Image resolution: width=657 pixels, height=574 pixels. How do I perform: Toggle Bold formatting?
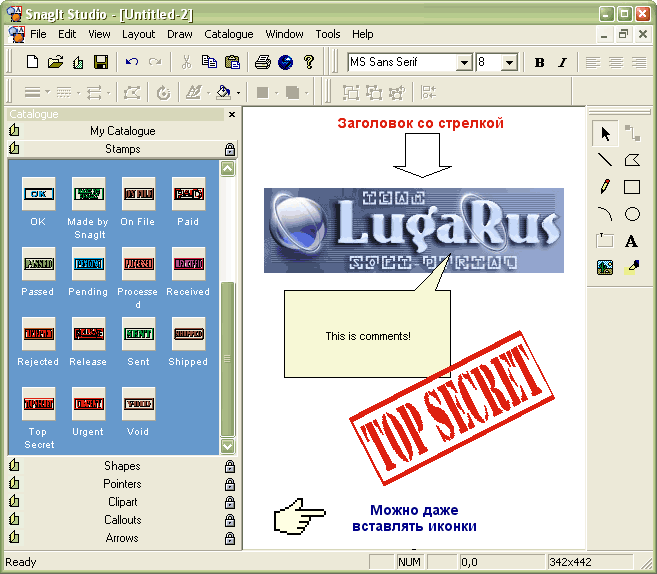pyautogui.click(x=540, y=62)
